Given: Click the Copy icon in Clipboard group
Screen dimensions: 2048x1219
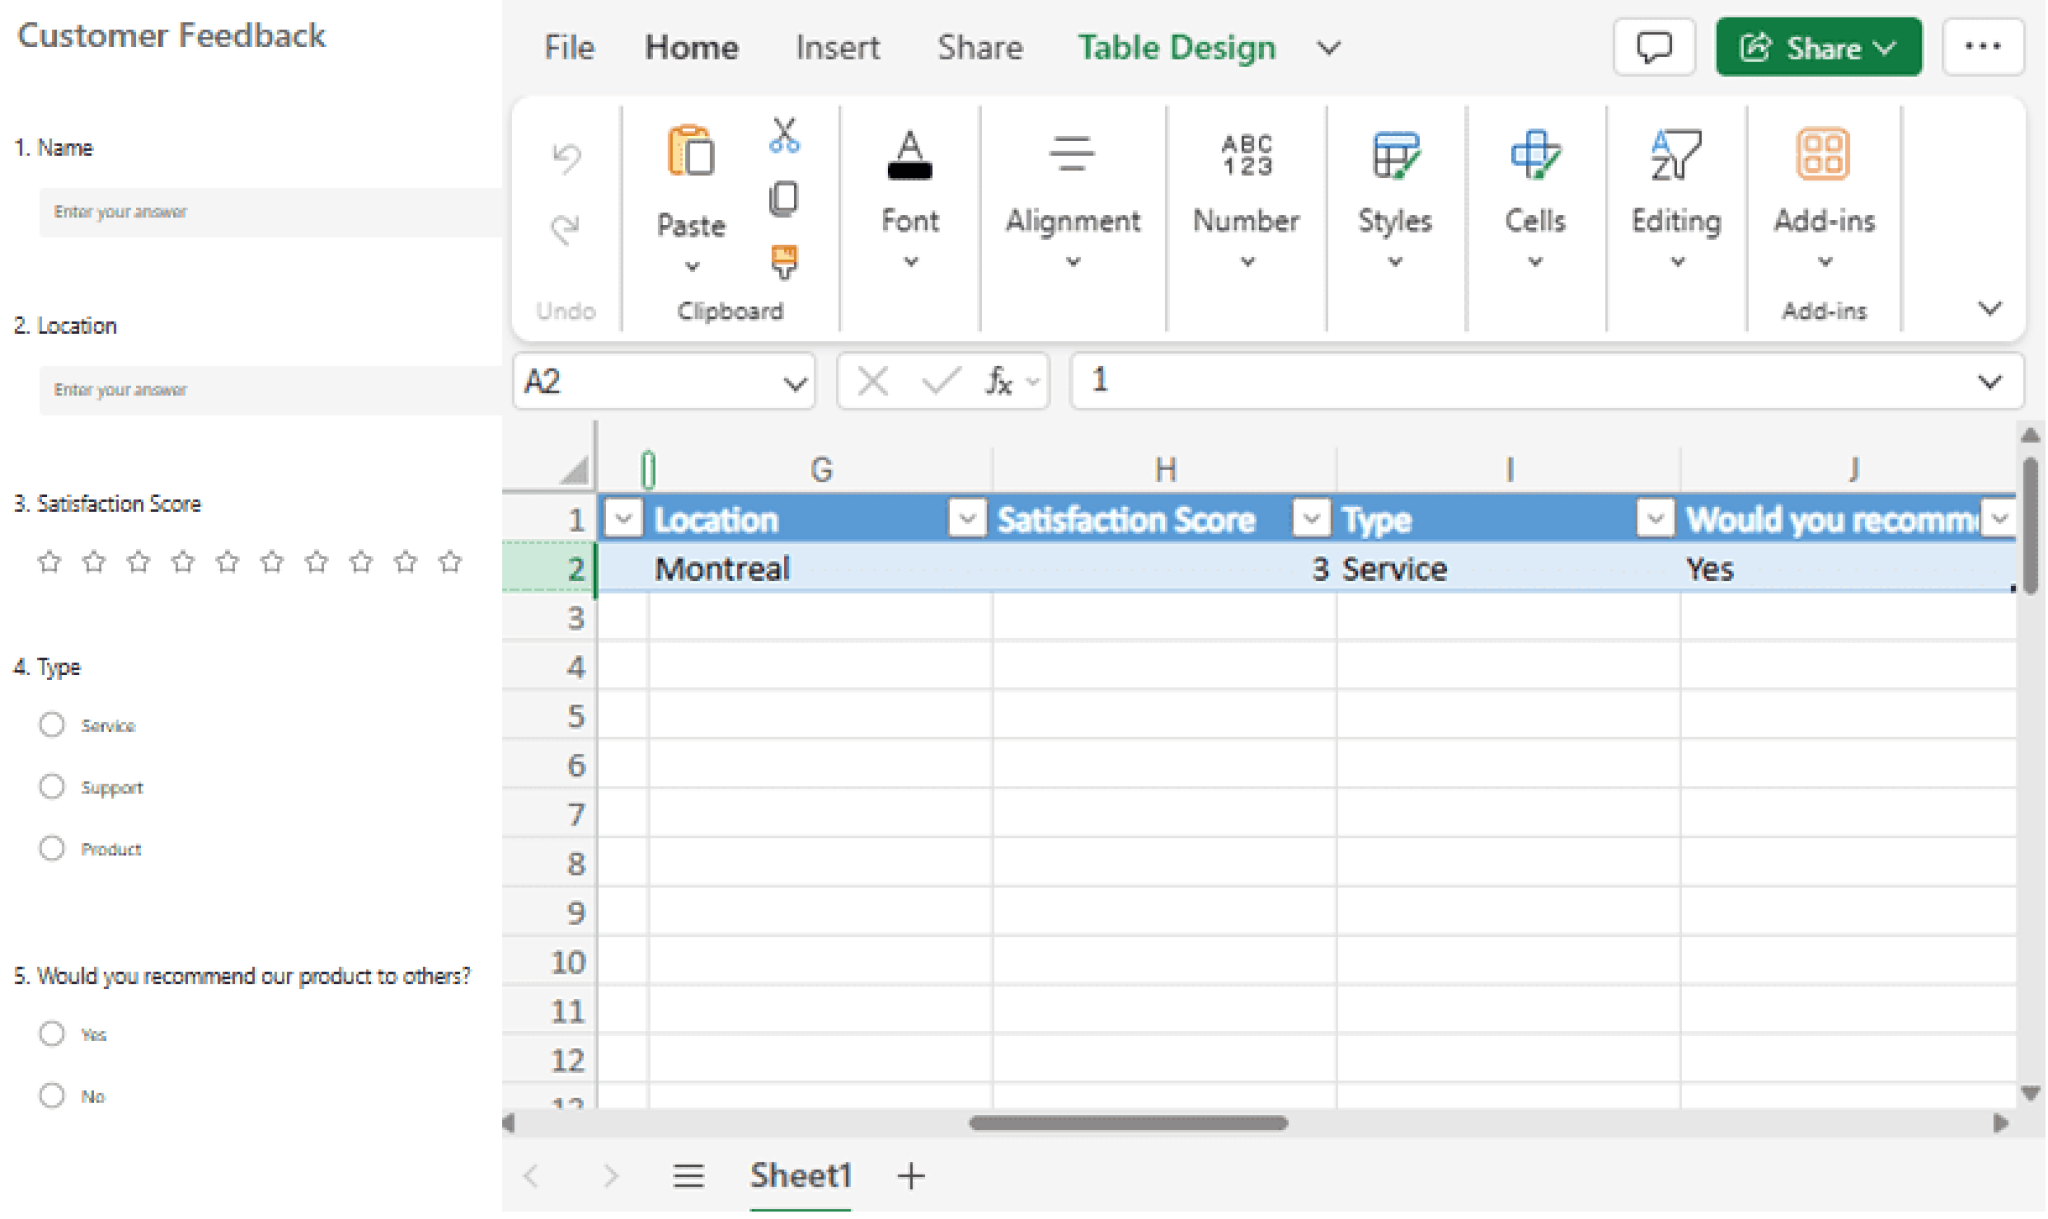Looking at the screenshot, I should (x=785, y=197).
